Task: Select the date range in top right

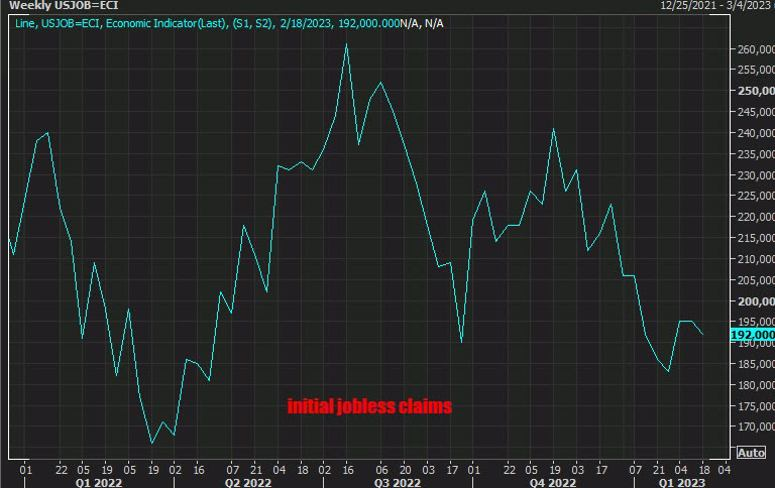Action: 717,6
